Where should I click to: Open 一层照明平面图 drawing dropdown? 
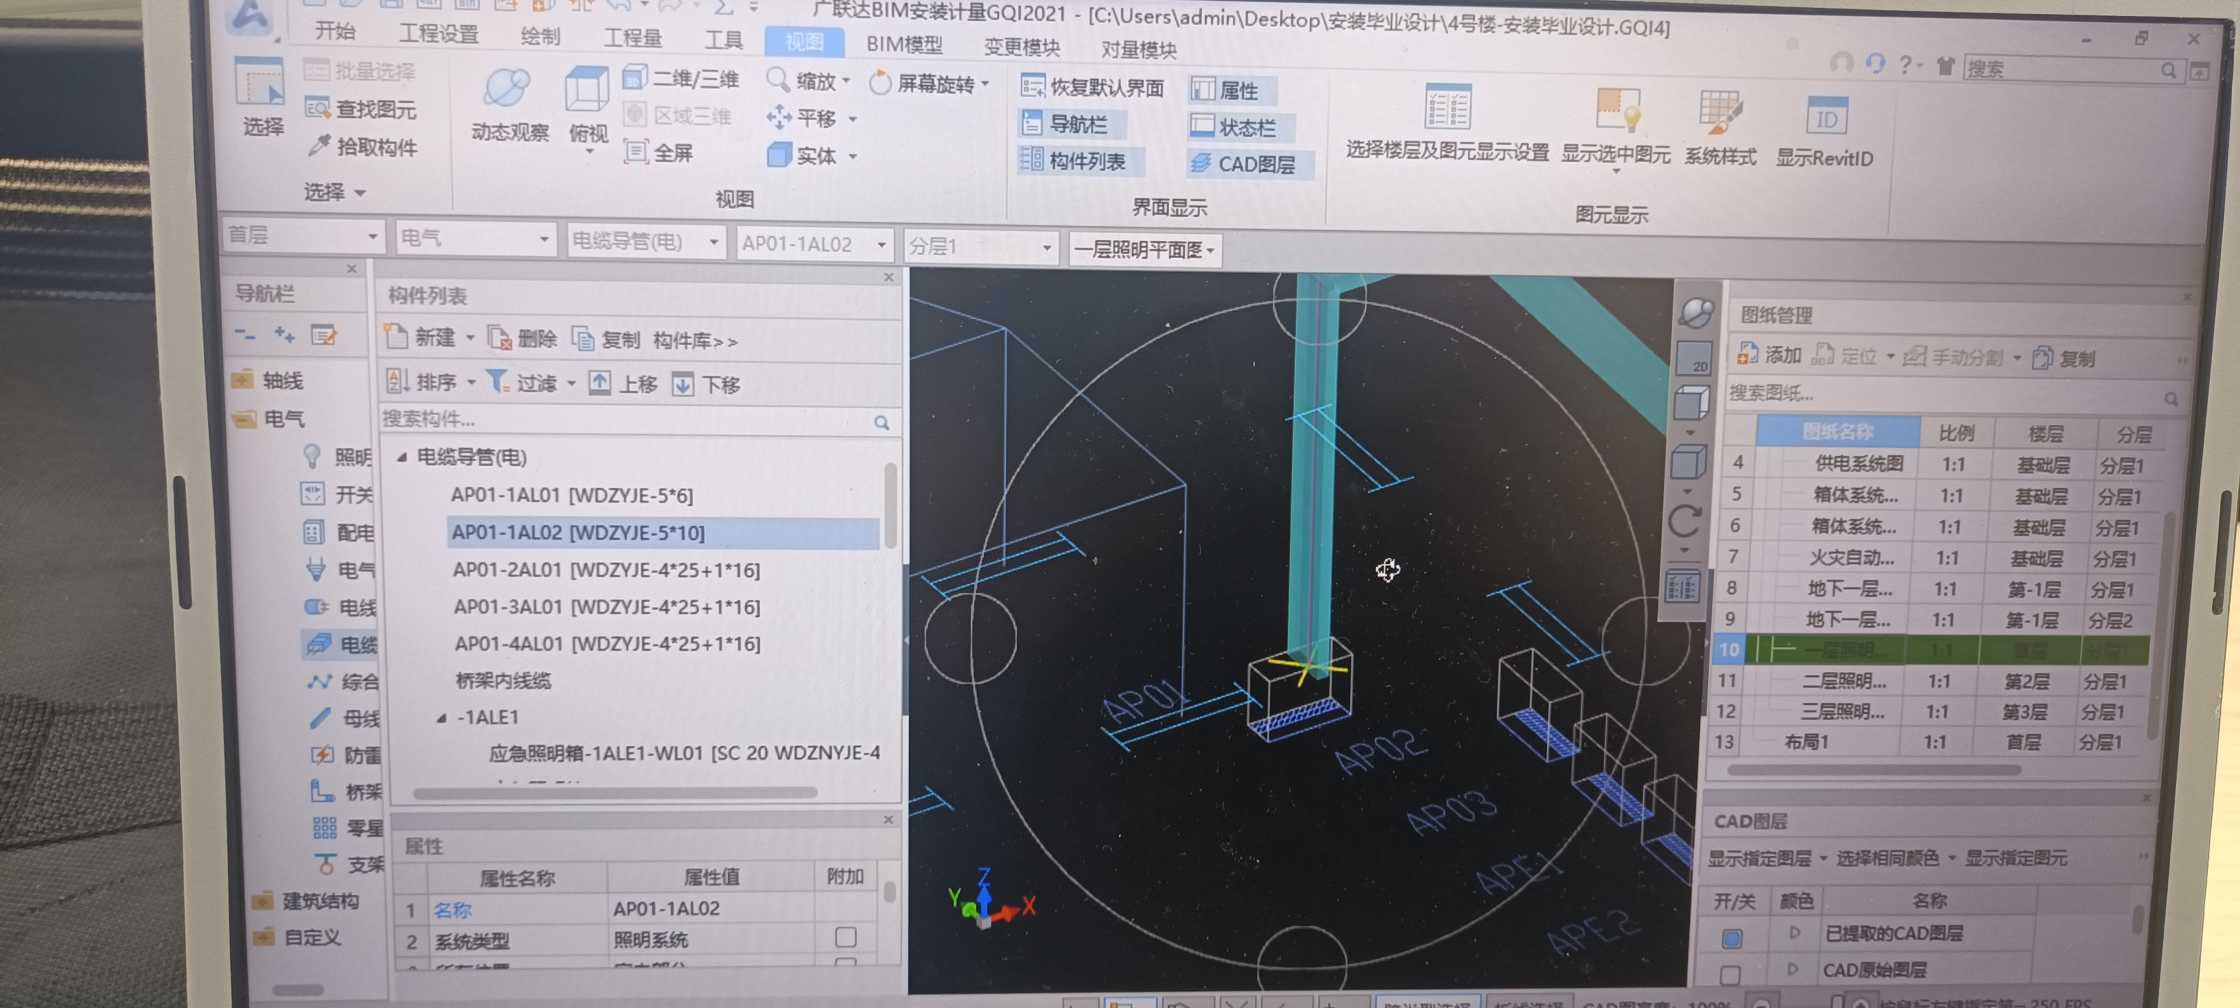click(1146, 249)
